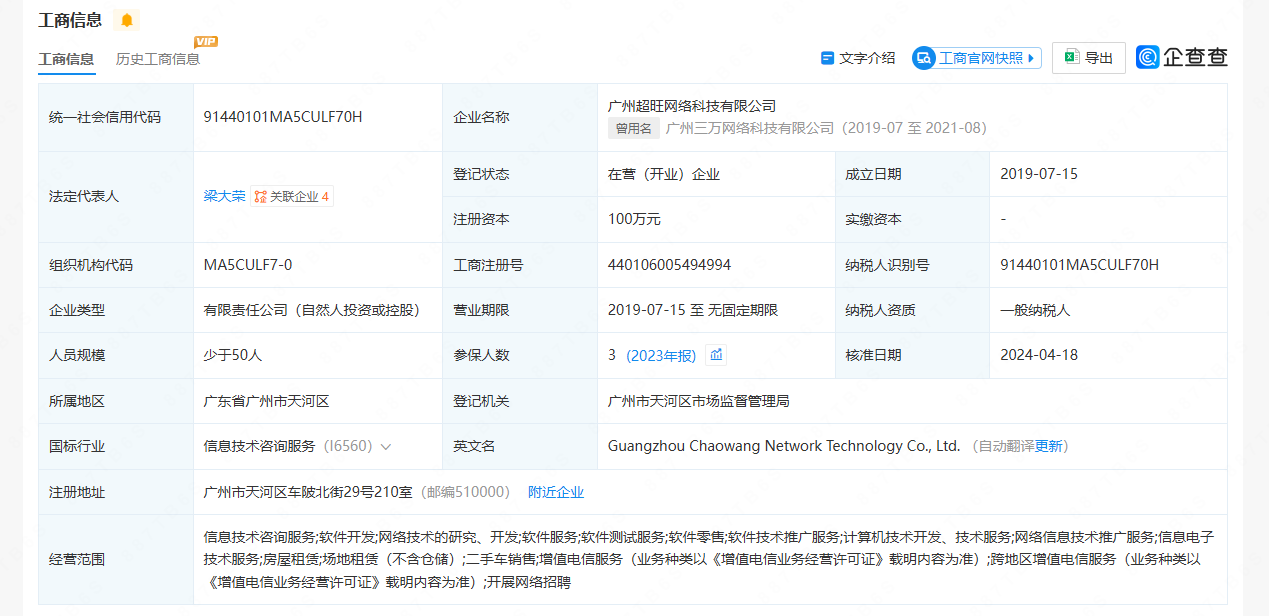This screenshot has width=1269, height=616.
Task: Click the 附近企业 link
Action: (556, 492)
